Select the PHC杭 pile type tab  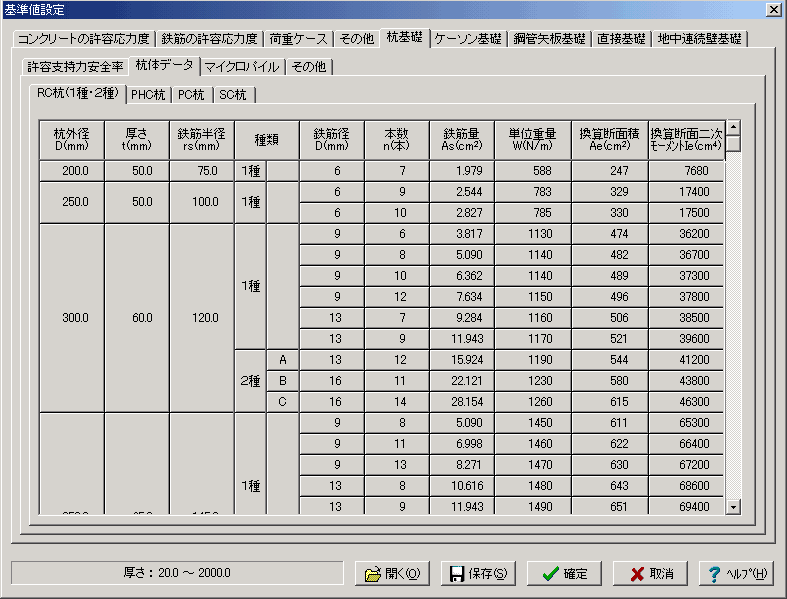tap(148, 95)
